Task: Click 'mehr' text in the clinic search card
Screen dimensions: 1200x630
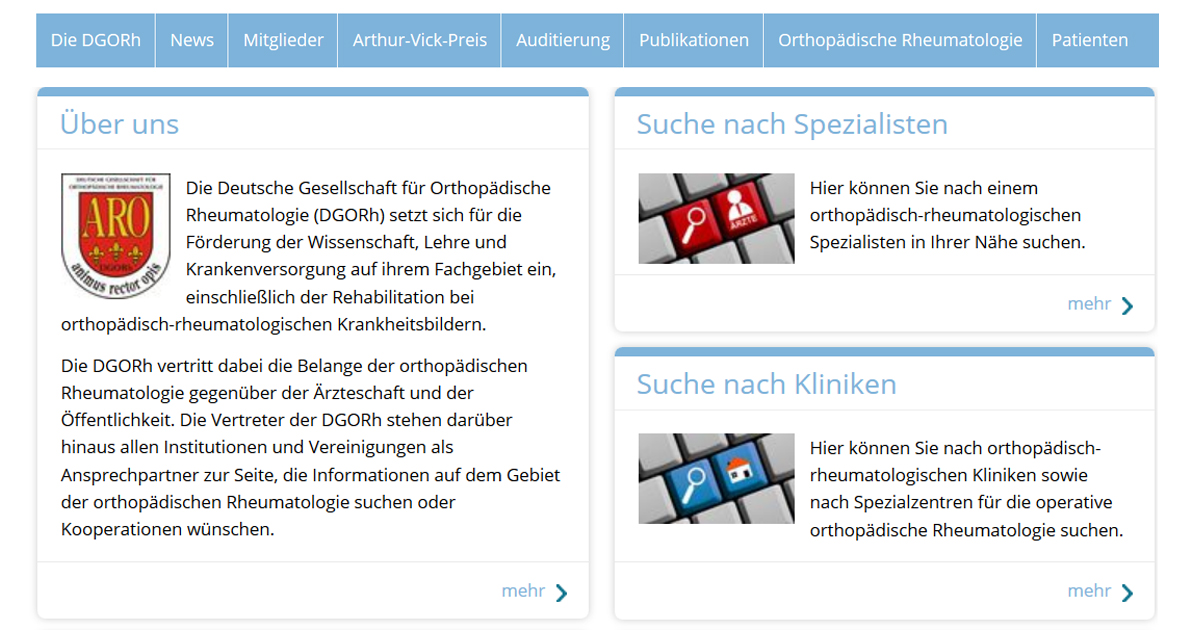Action: click(x=1089, y=591)
